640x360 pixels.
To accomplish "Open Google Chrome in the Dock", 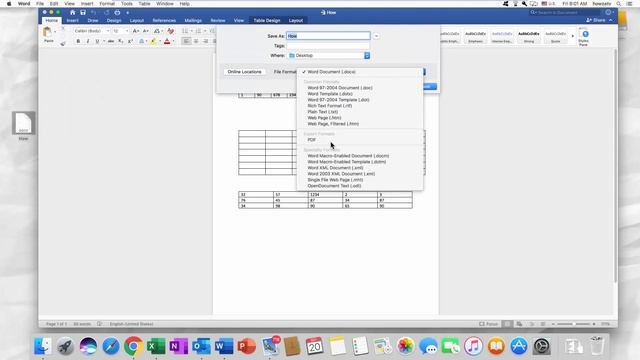I will pos(133,347).
